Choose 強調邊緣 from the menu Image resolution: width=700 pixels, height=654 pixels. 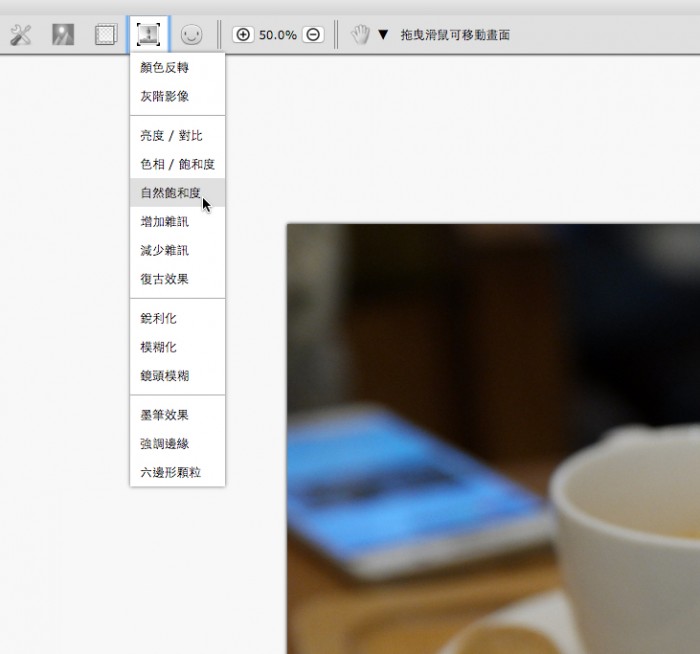tap(177, 443)
